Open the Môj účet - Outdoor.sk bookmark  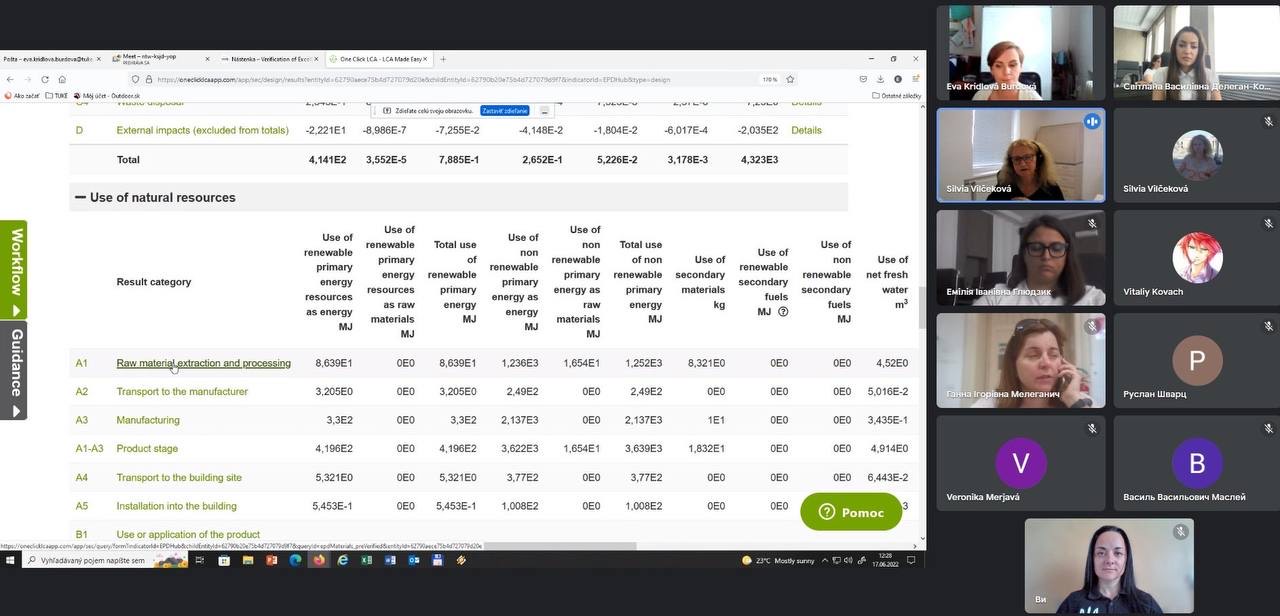(x=107, y=96)
